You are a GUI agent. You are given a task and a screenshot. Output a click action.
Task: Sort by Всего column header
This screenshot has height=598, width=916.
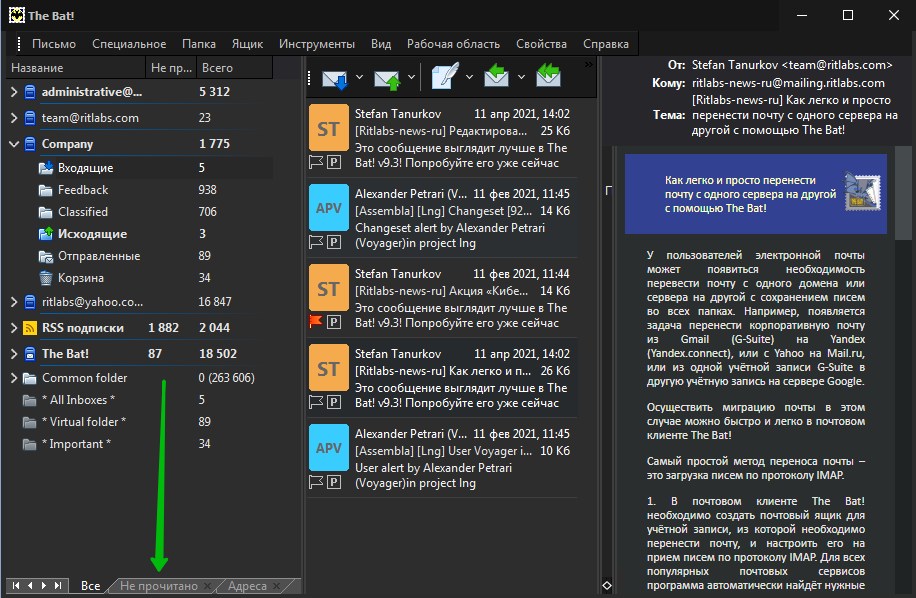(234, 68)
